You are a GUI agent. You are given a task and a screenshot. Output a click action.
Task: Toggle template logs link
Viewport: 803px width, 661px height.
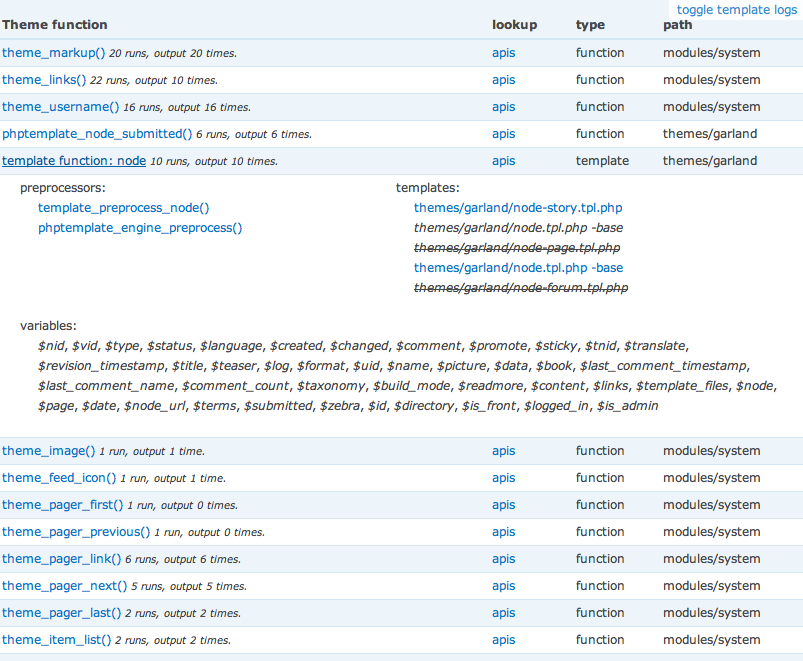pos(737,10)
